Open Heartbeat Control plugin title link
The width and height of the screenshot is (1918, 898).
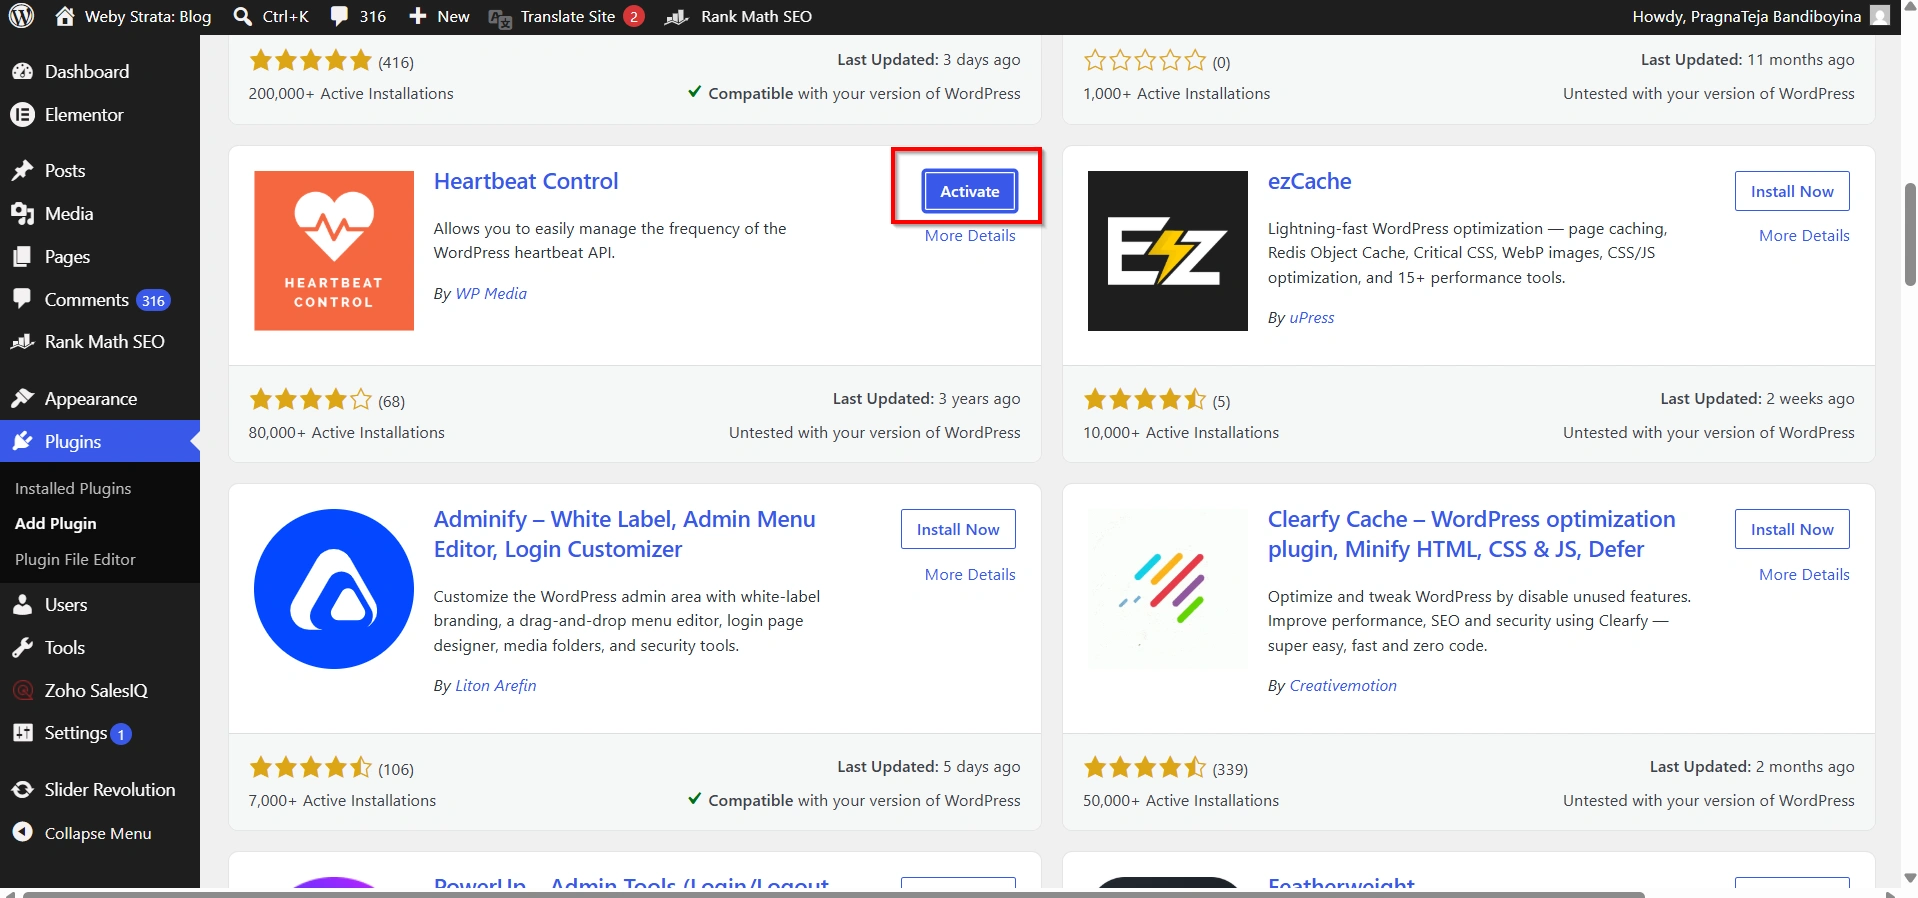pos(526,181)
